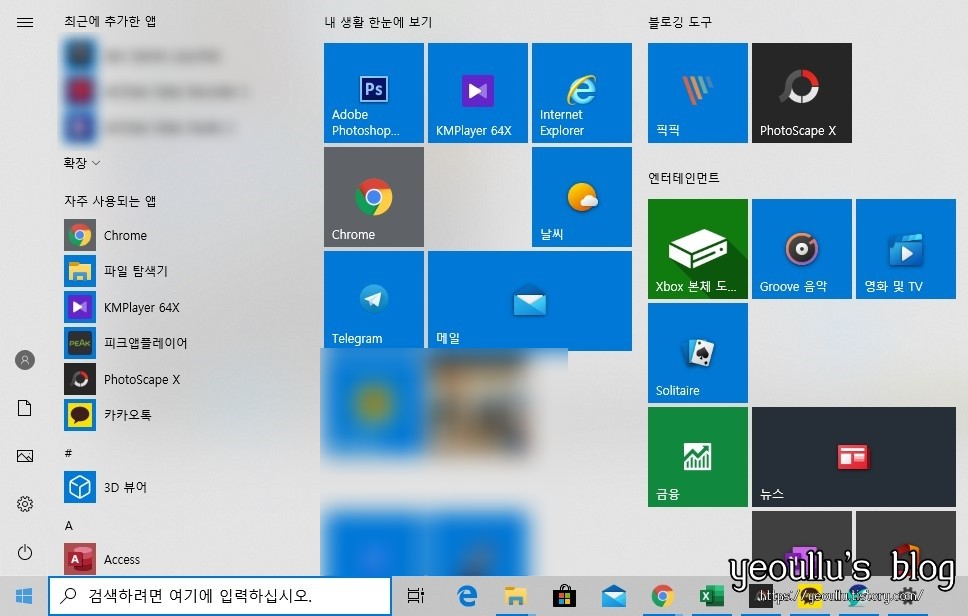Click the Power icon in Start sidebar
The height and width of the screenshot is (616, 968).
(25, 552)
